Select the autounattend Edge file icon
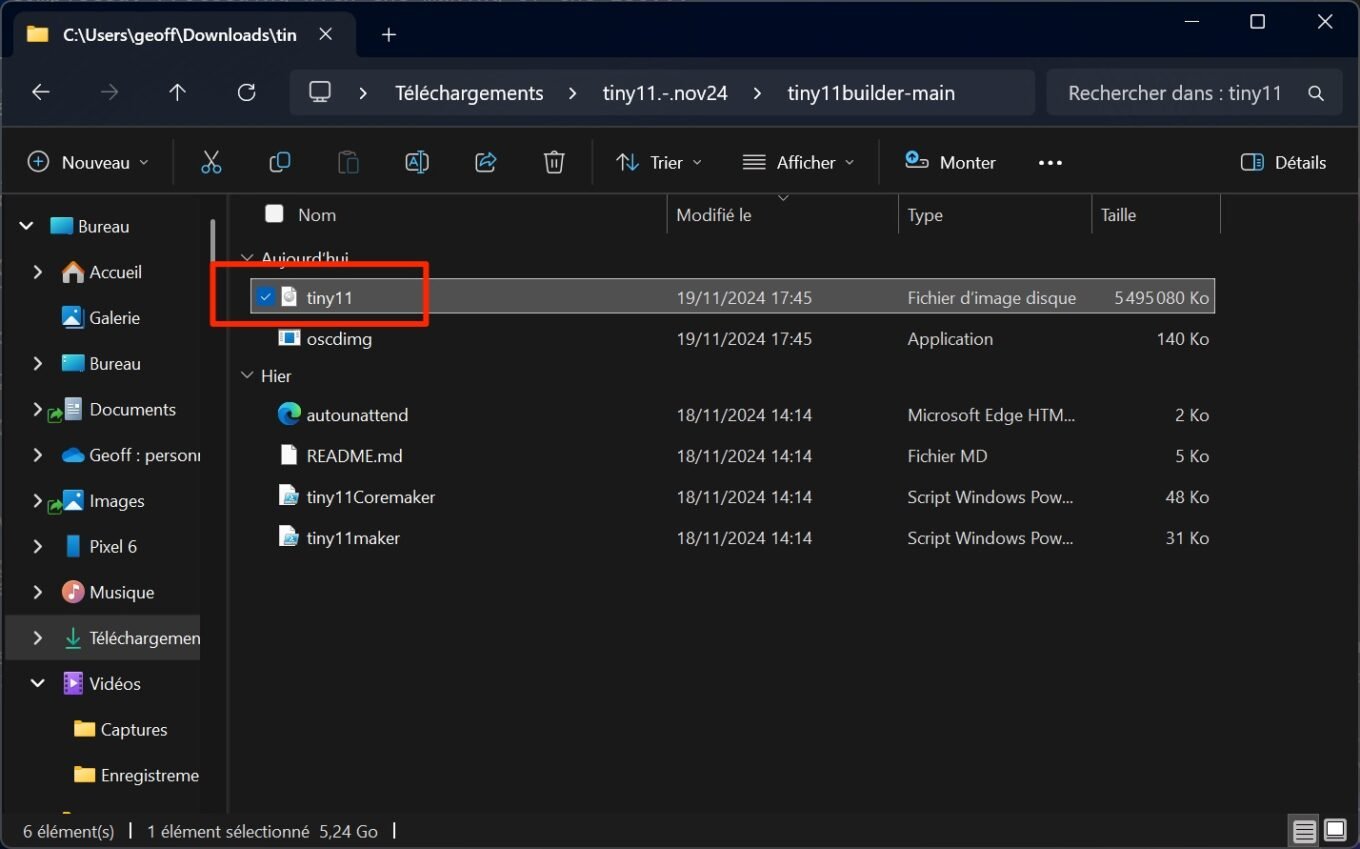The image size is (1360, 849). pos(289,414)
